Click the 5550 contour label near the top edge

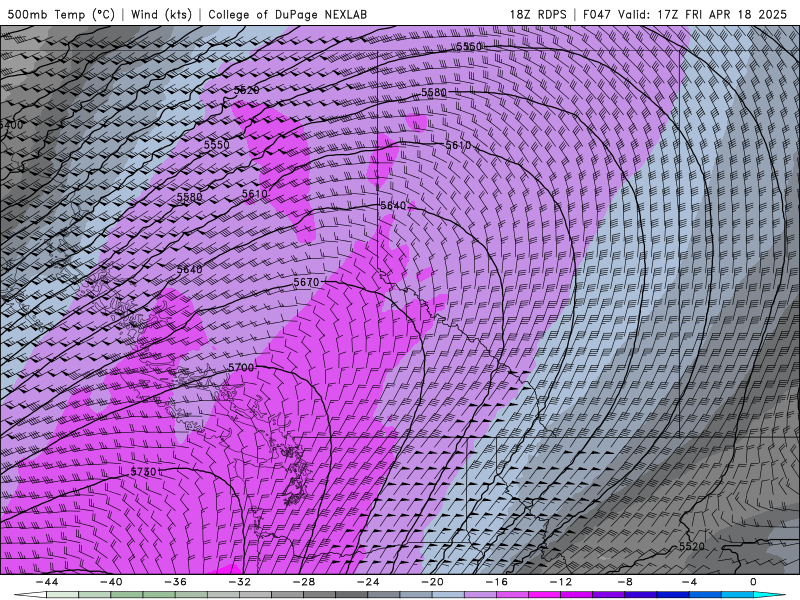(469, 46)
